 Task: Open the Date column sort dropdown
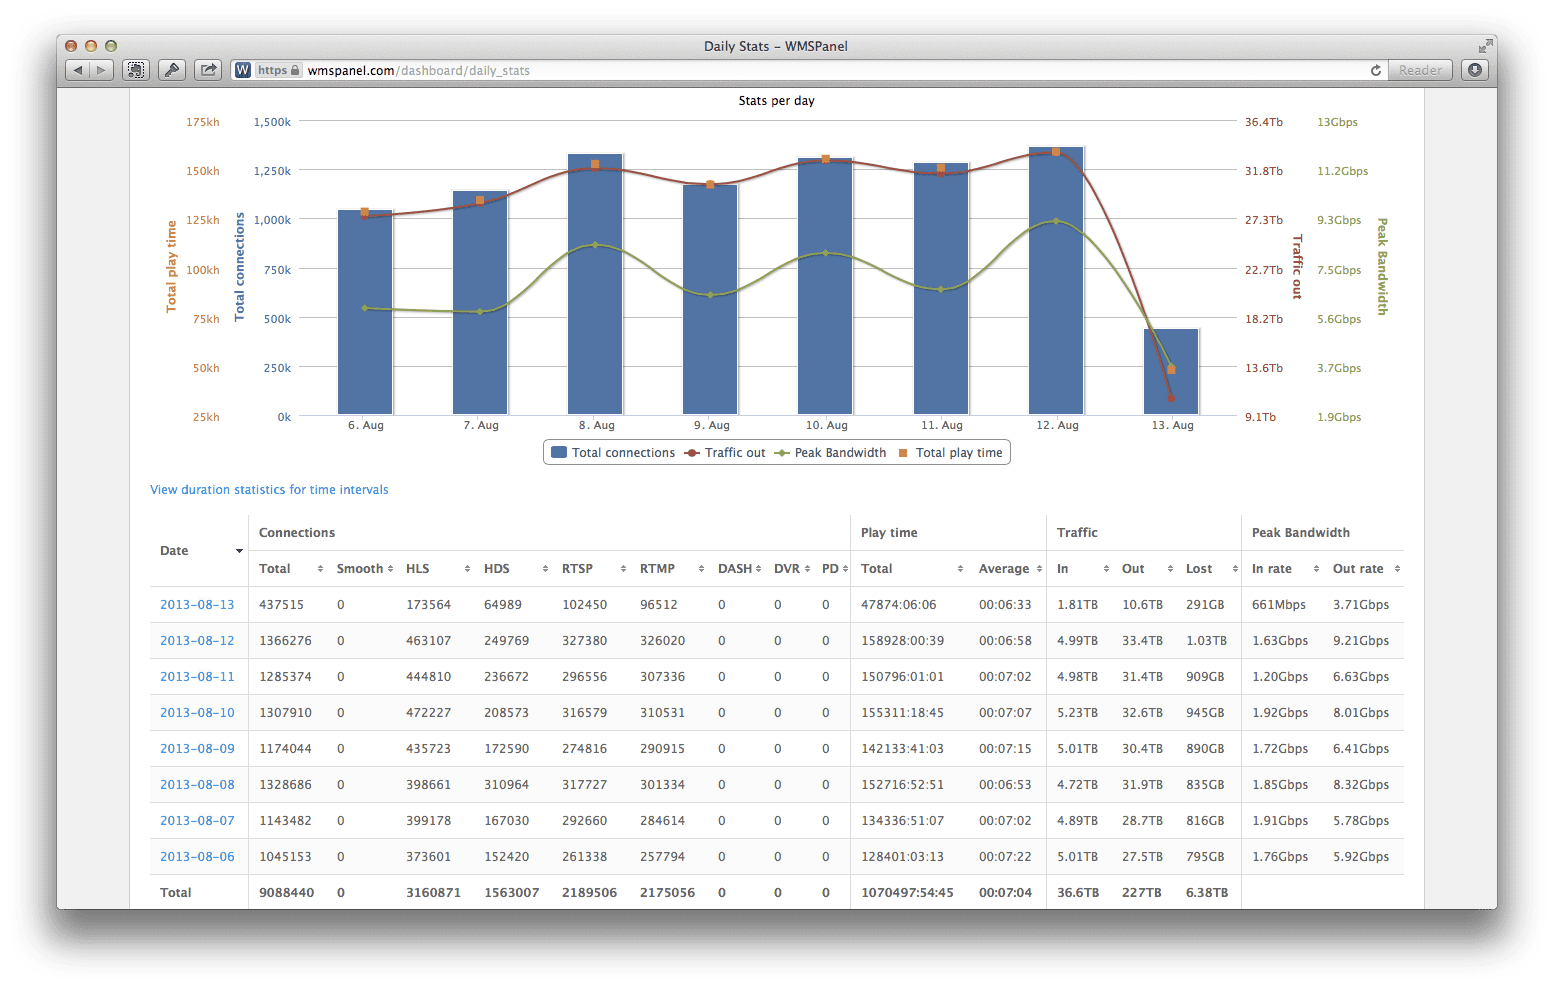pyautogui.click(x=239, y=551)
